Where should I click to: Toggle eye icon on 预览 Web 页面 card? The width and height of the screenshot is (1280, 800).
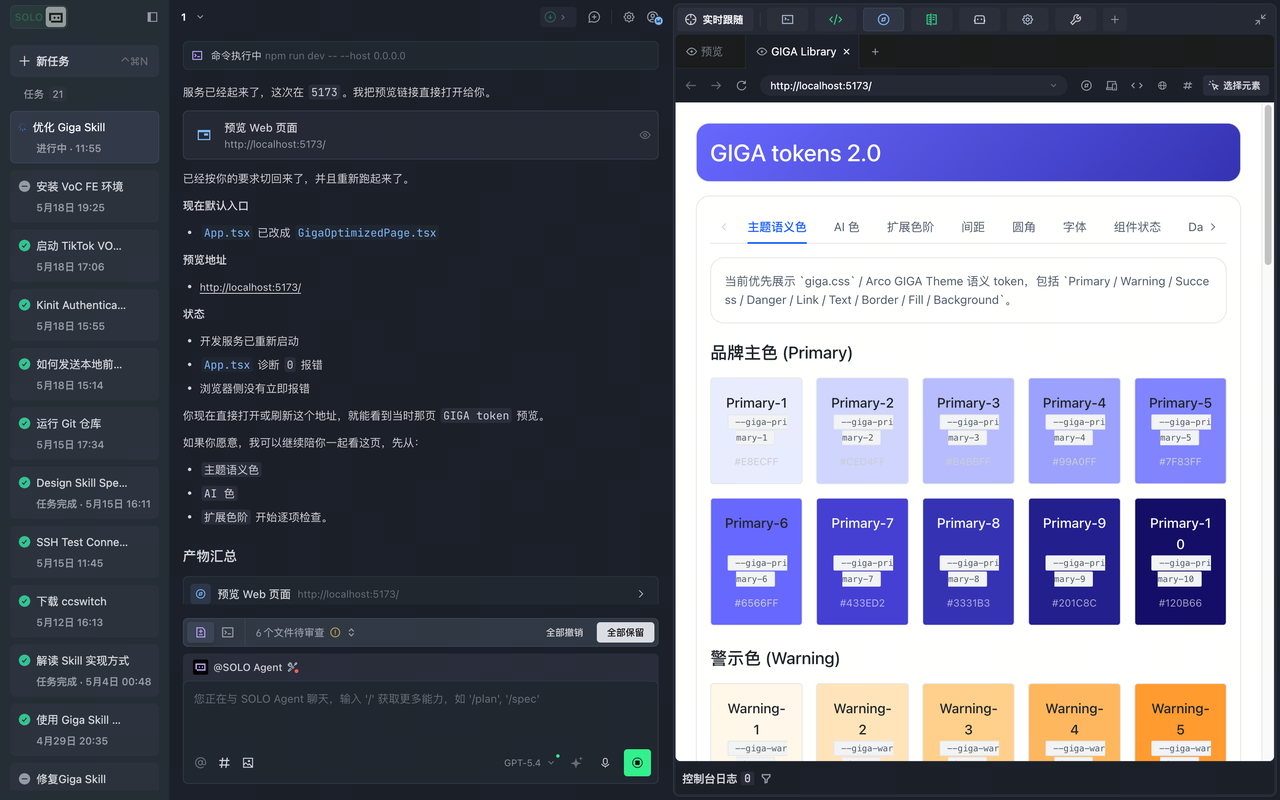pos(645,135)
